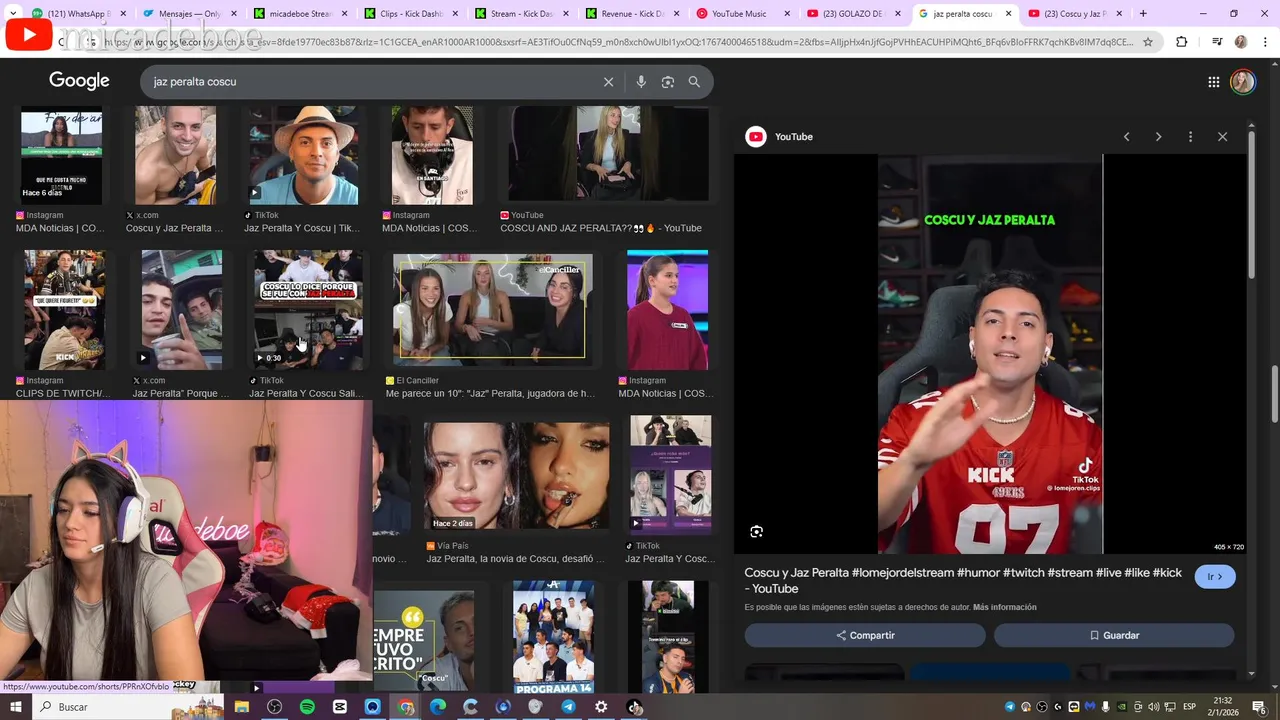This screenshot has width=1280, height=720.
Task: Open Chrome three-dot menu
Action: [x=1263, y=42]
